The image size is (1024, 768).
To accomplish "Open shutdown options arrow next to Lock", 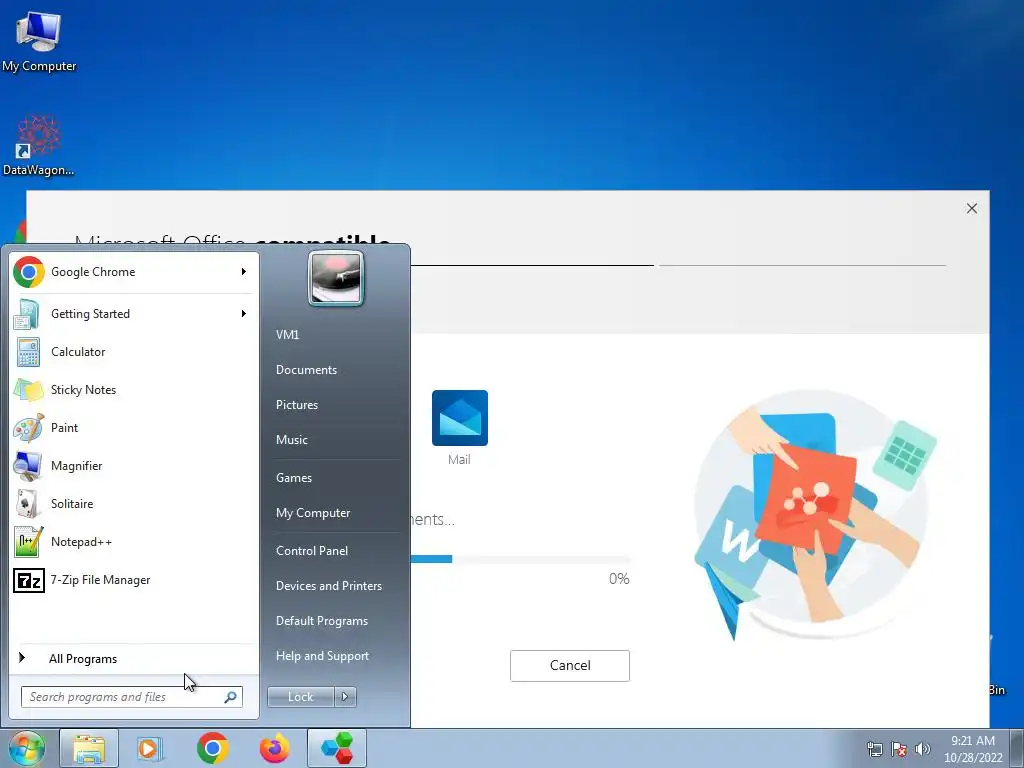I will click(x=345, y=697).
